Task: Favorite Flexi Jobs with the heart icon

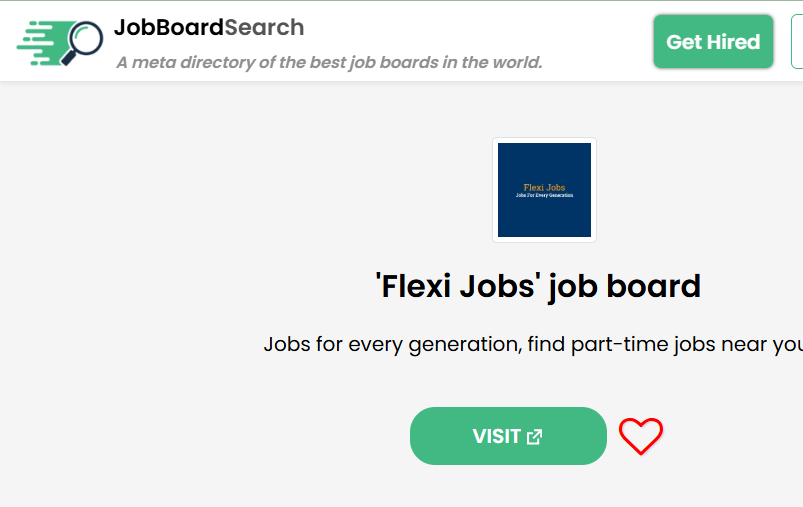Action: (x=641, y=436)
